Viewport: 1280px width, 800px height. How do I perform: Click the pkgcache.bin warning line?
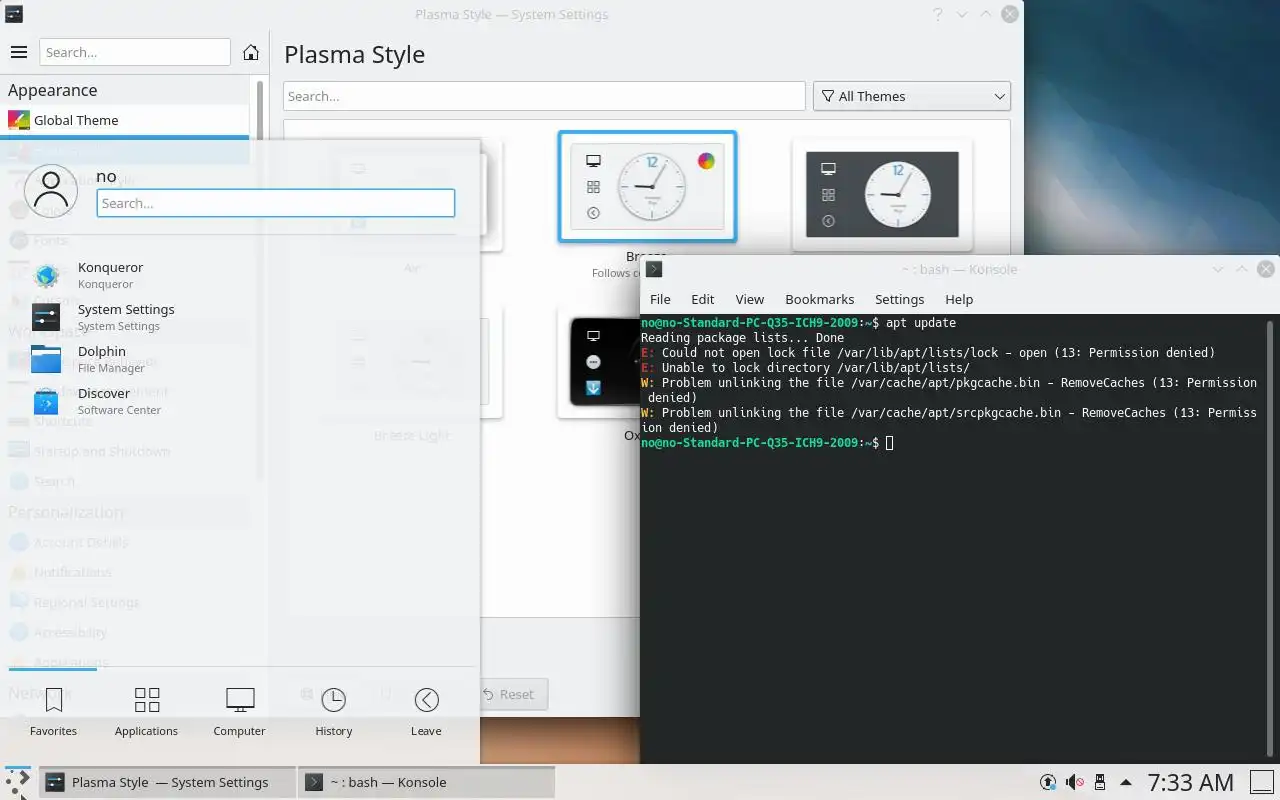[x=949, y=390]
